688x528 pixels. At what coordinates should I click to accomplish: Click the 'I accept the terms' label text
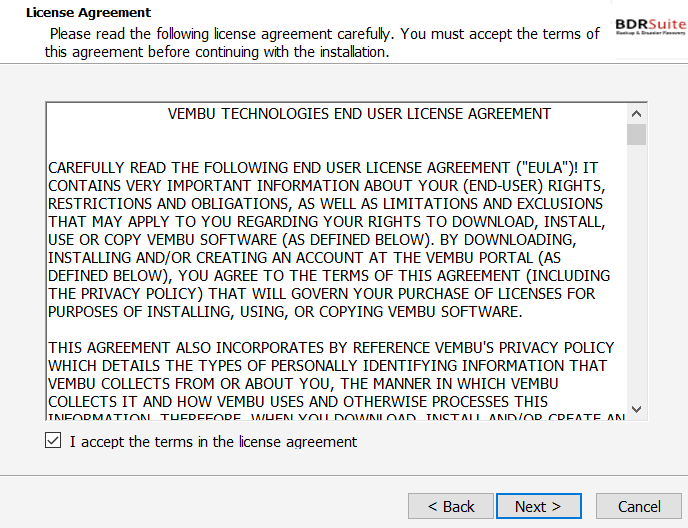213,442
